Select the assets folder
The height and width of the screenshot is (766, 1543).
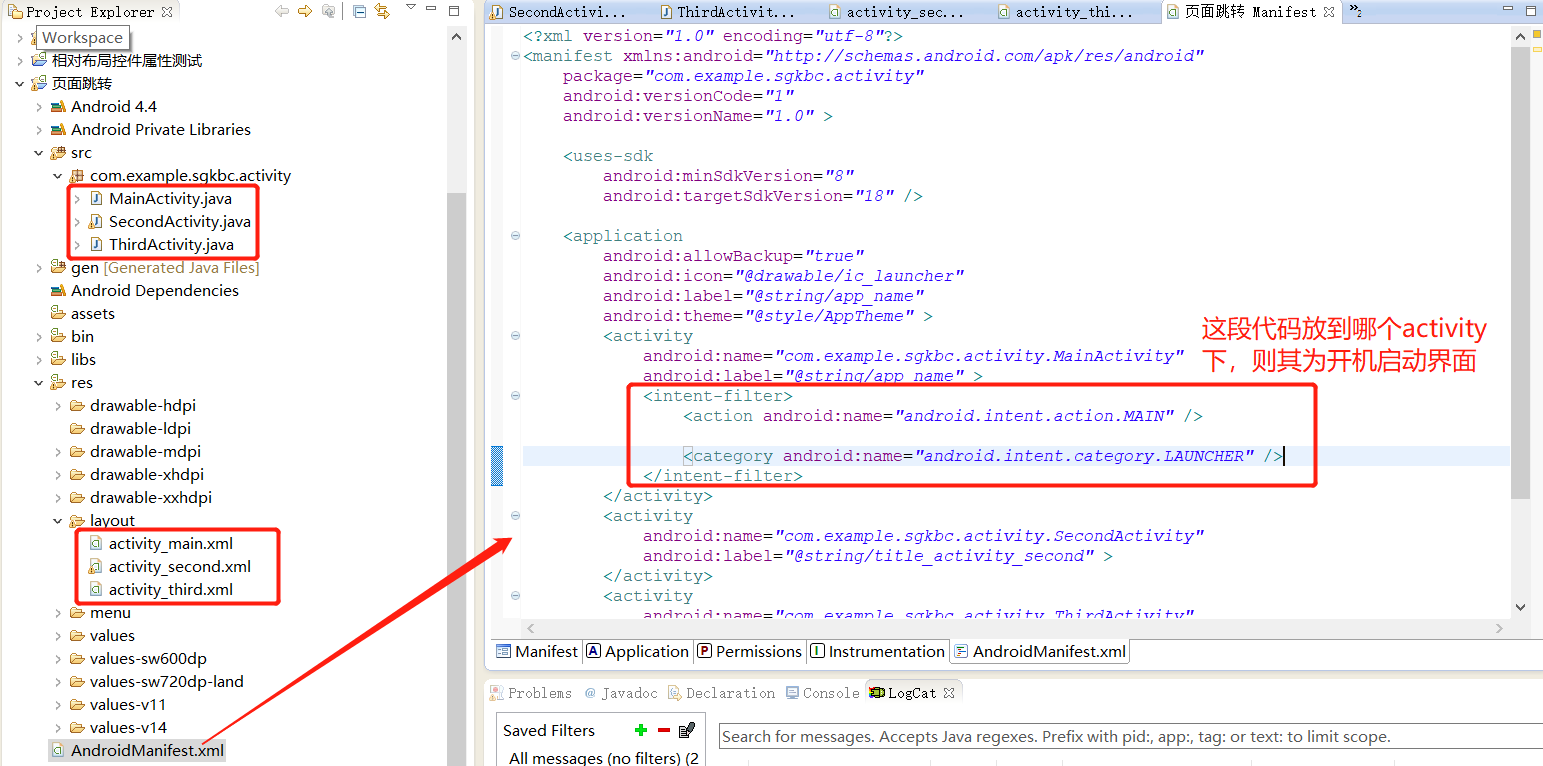pyautogui.click(x=82, y=313)
